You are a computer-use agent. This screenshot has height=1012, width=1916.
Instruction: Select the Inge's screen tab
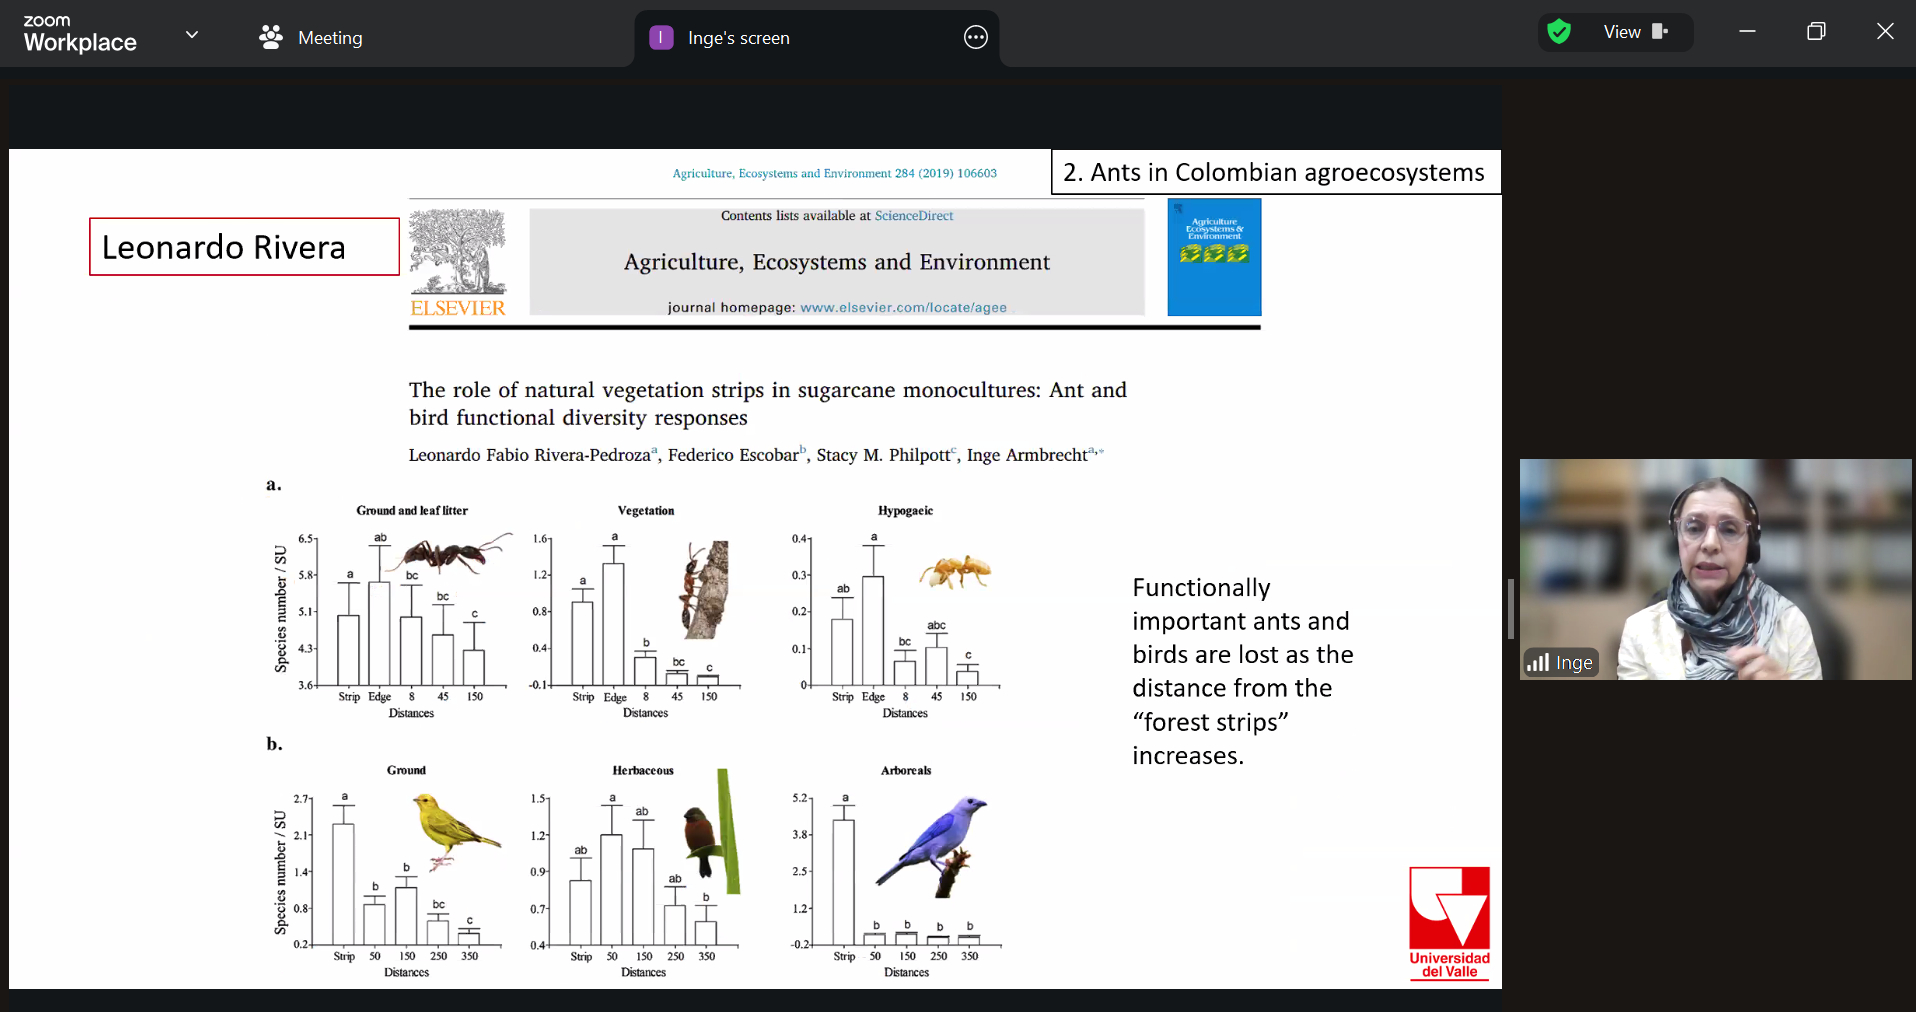tap(738, 38)
